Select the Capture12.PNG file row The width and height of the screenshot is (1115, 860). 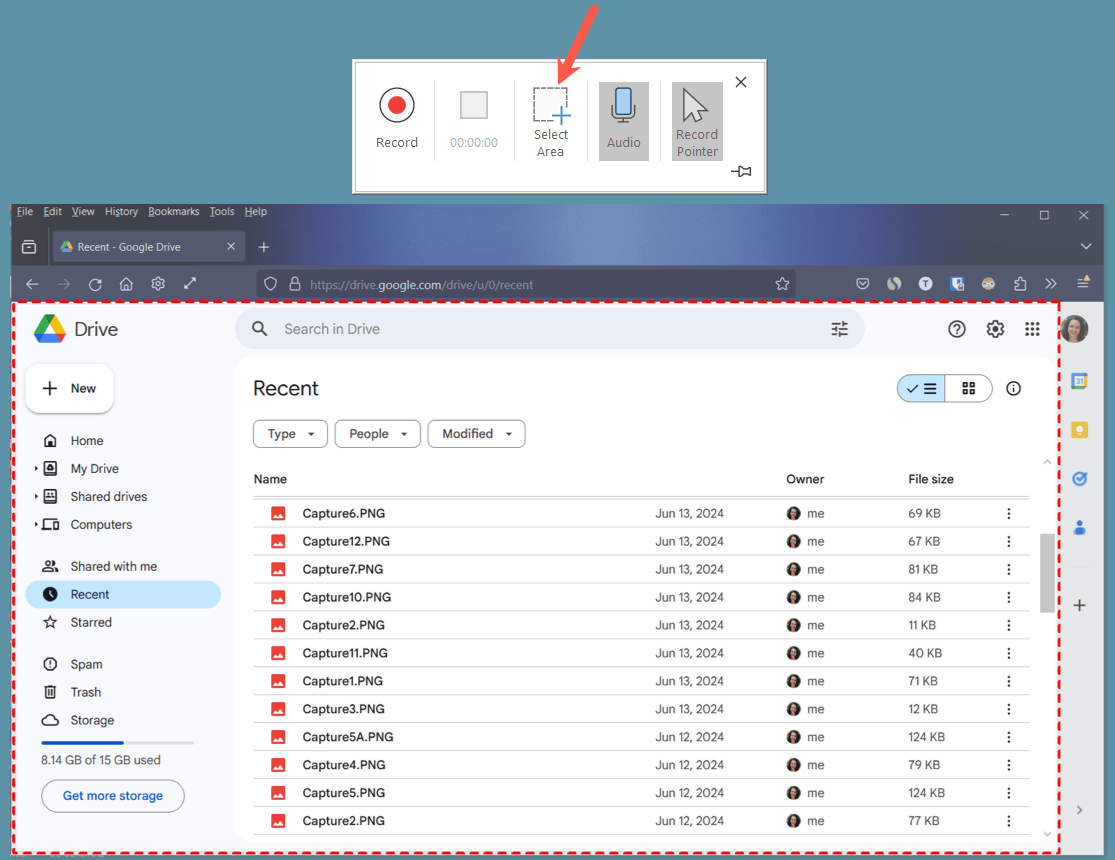tap(641, 541)
